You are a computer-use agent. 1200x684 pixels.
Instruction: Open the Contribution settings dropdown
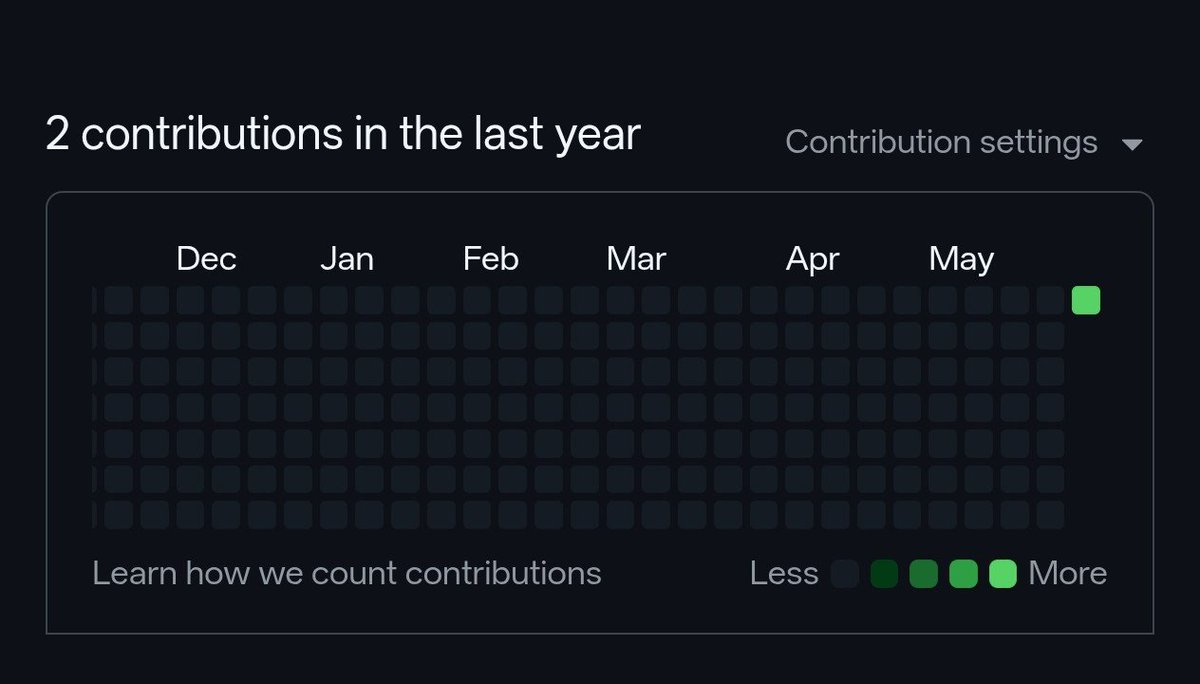(x=963, y=142)
